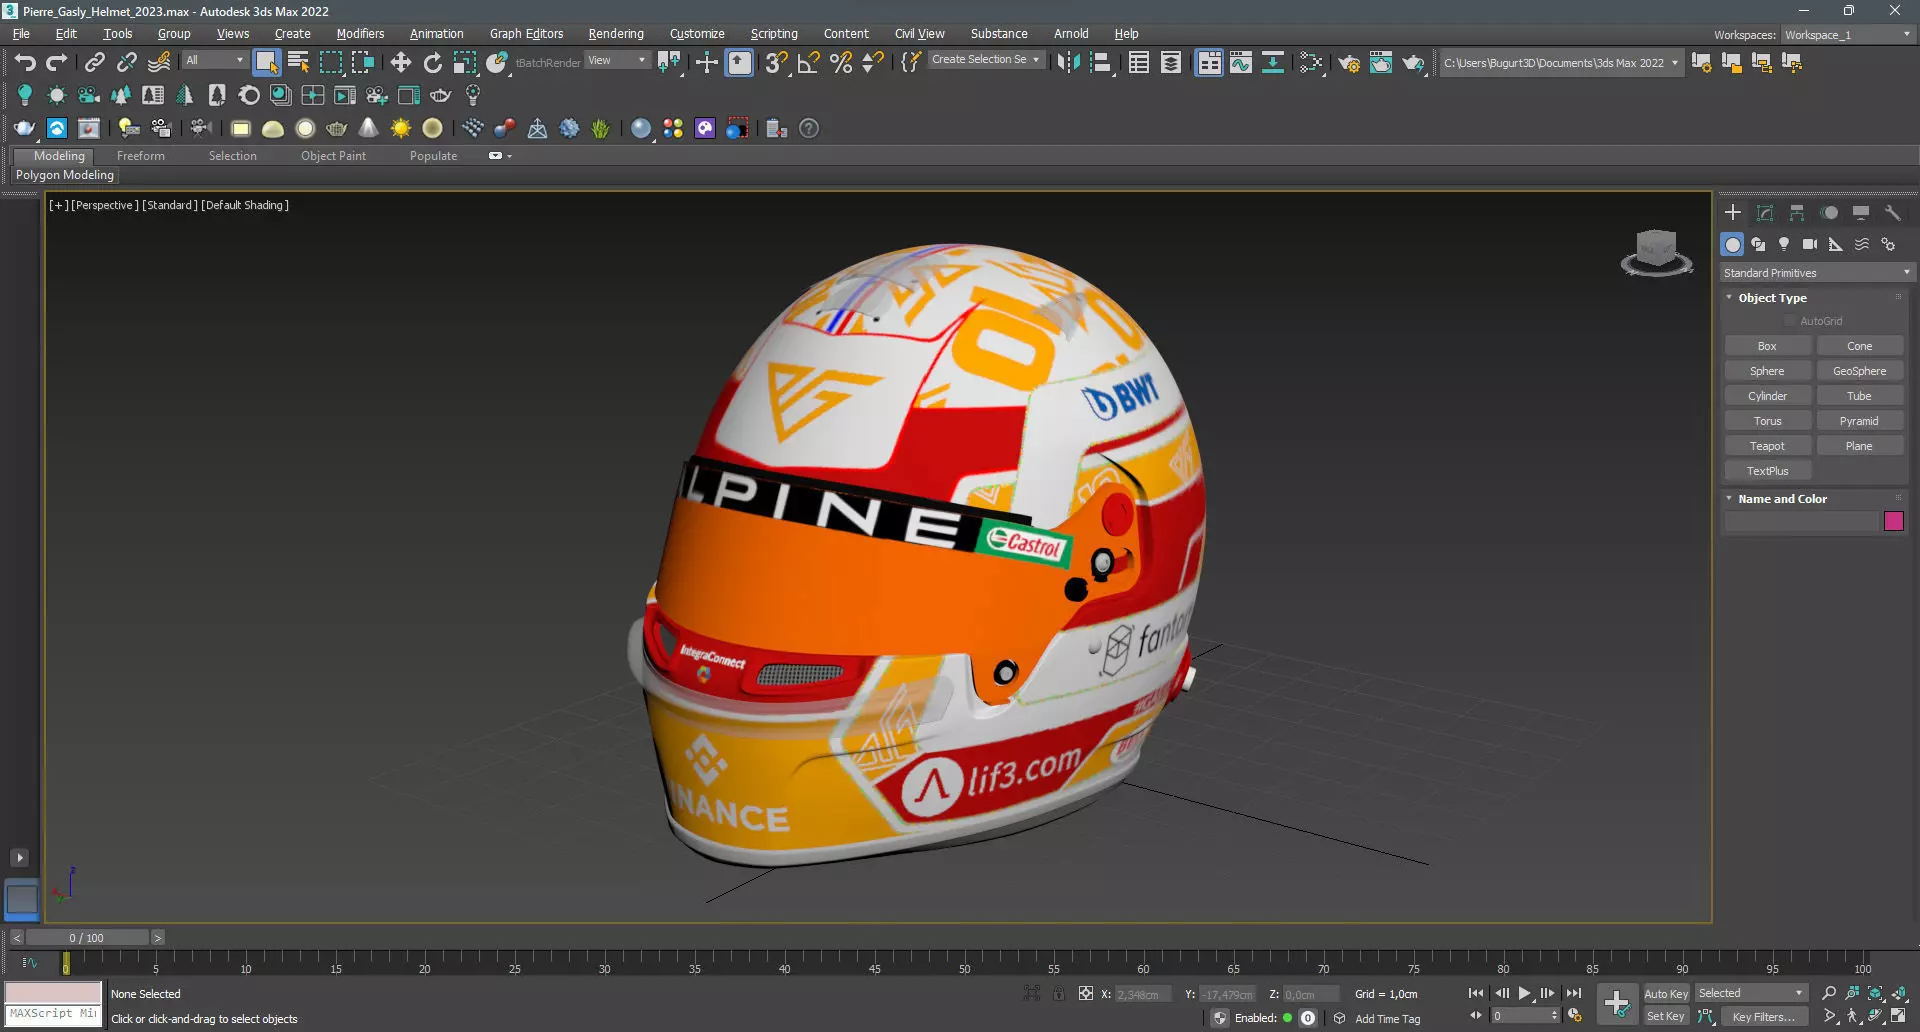Open the reference coordinate View dropdown
The height and width of the screenshot is (1032, 1920).
617,61
